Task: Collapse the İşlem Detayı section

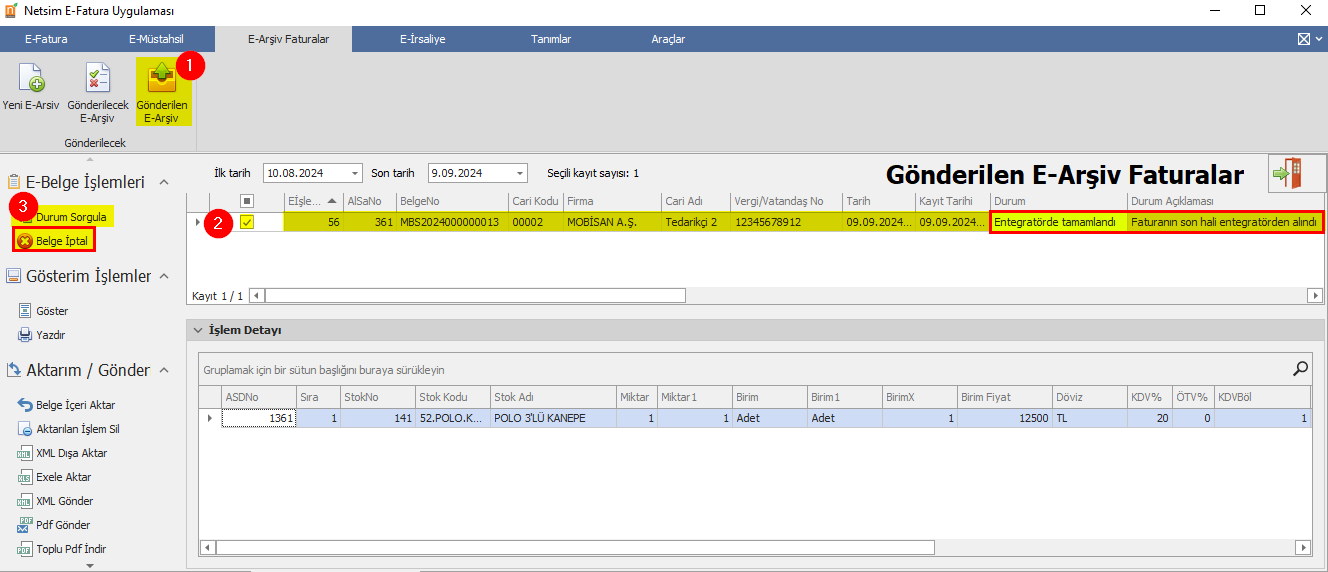Action: click(x=198, y=330)
